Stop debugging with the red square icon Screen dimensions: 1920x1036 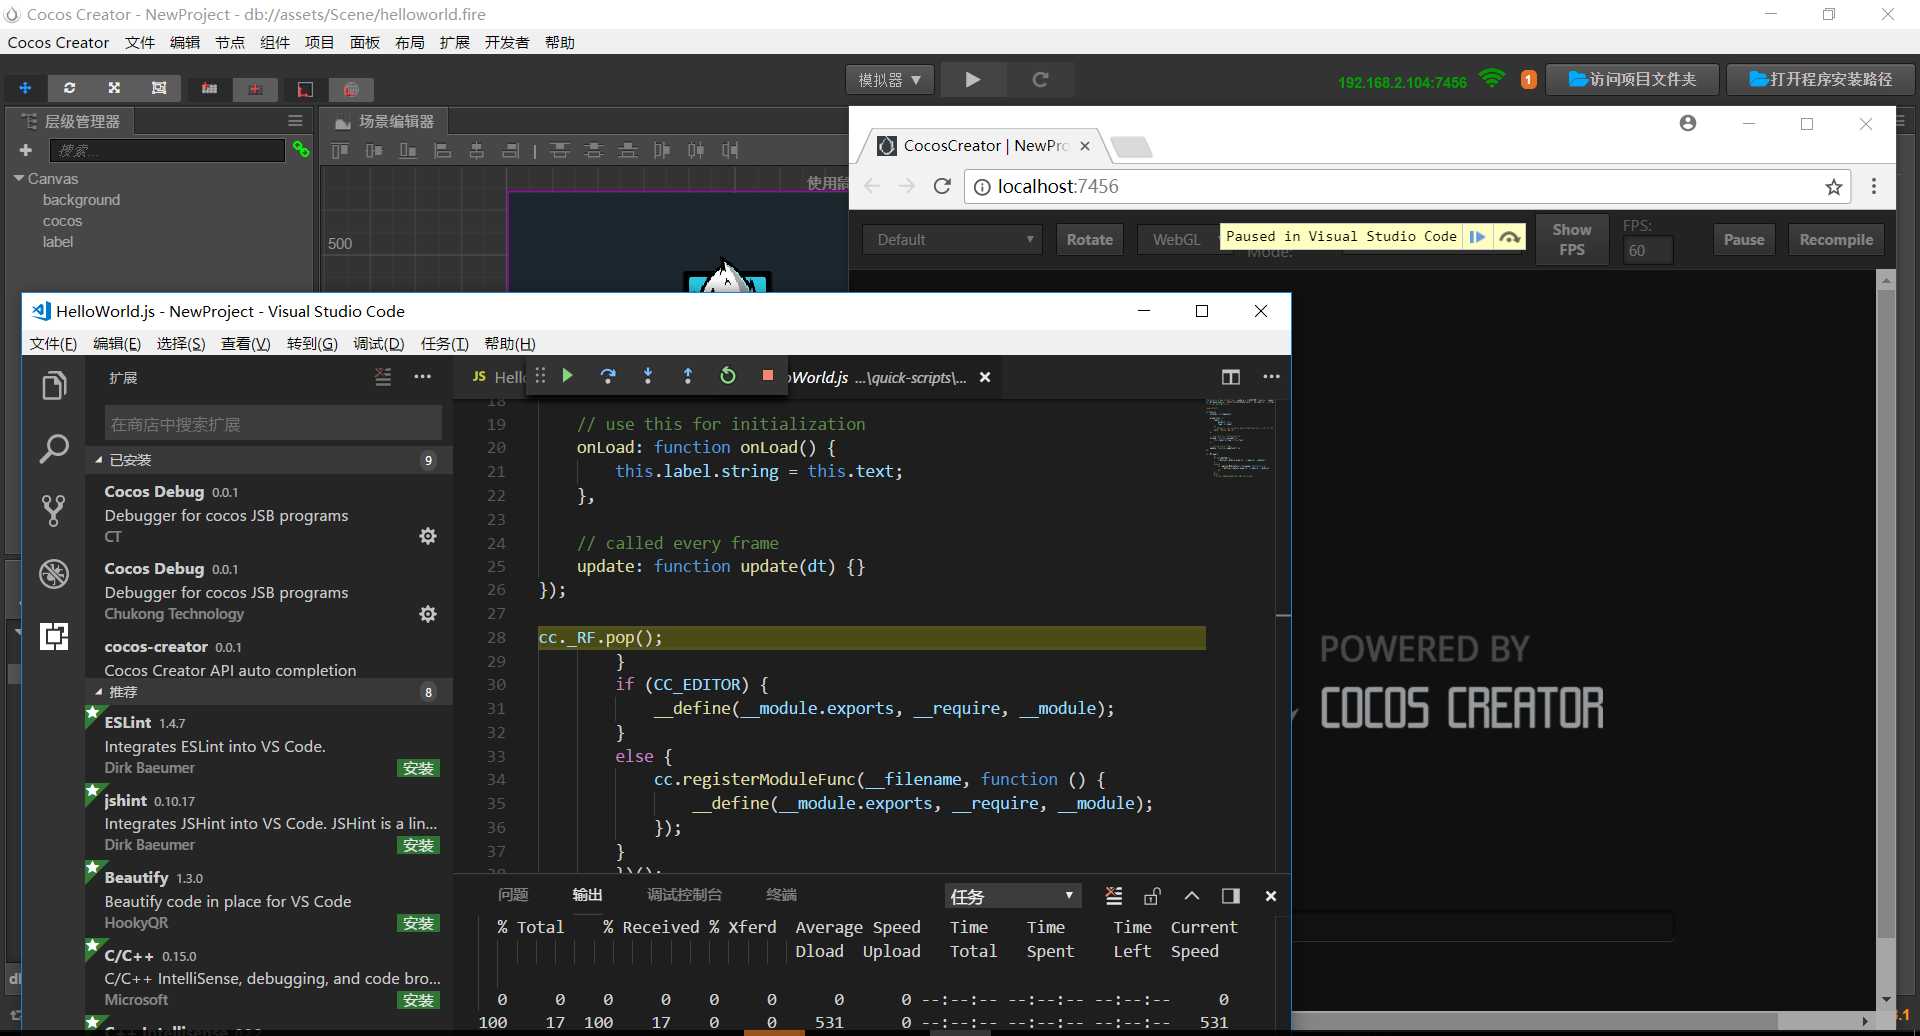[x=768, y=376]
